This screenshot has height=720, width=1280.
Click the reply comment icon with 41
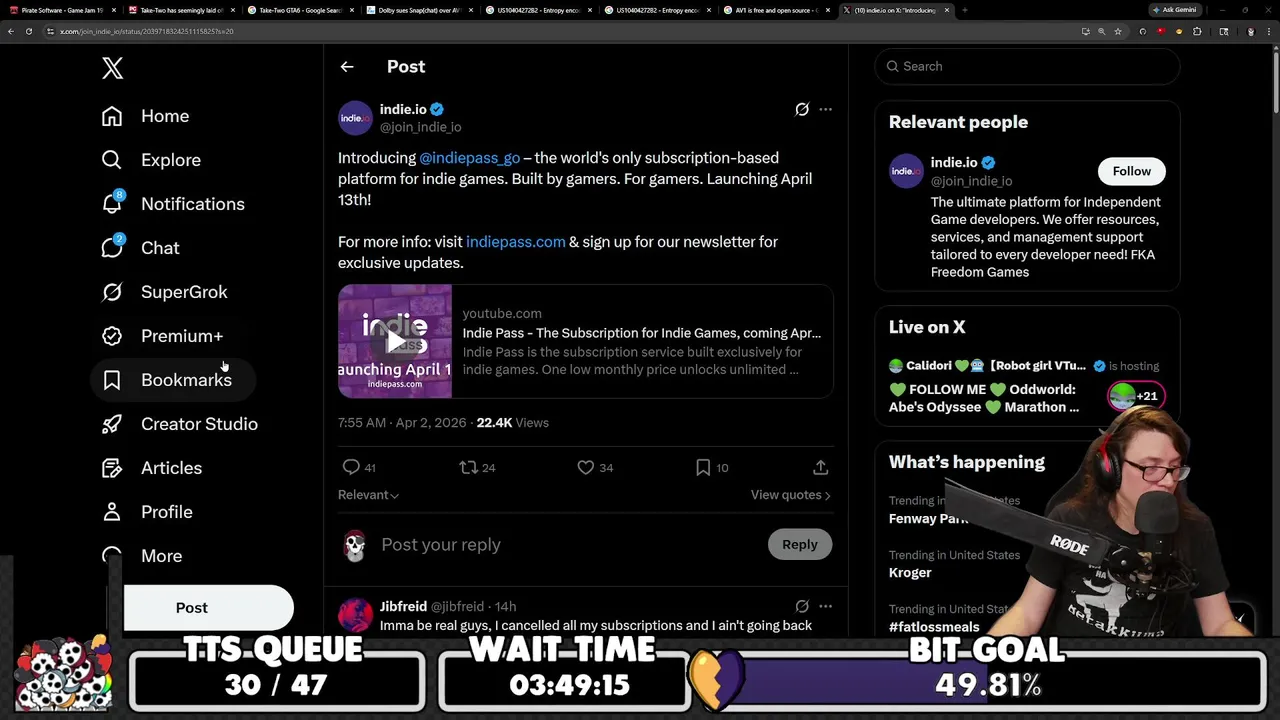(351, 467)
